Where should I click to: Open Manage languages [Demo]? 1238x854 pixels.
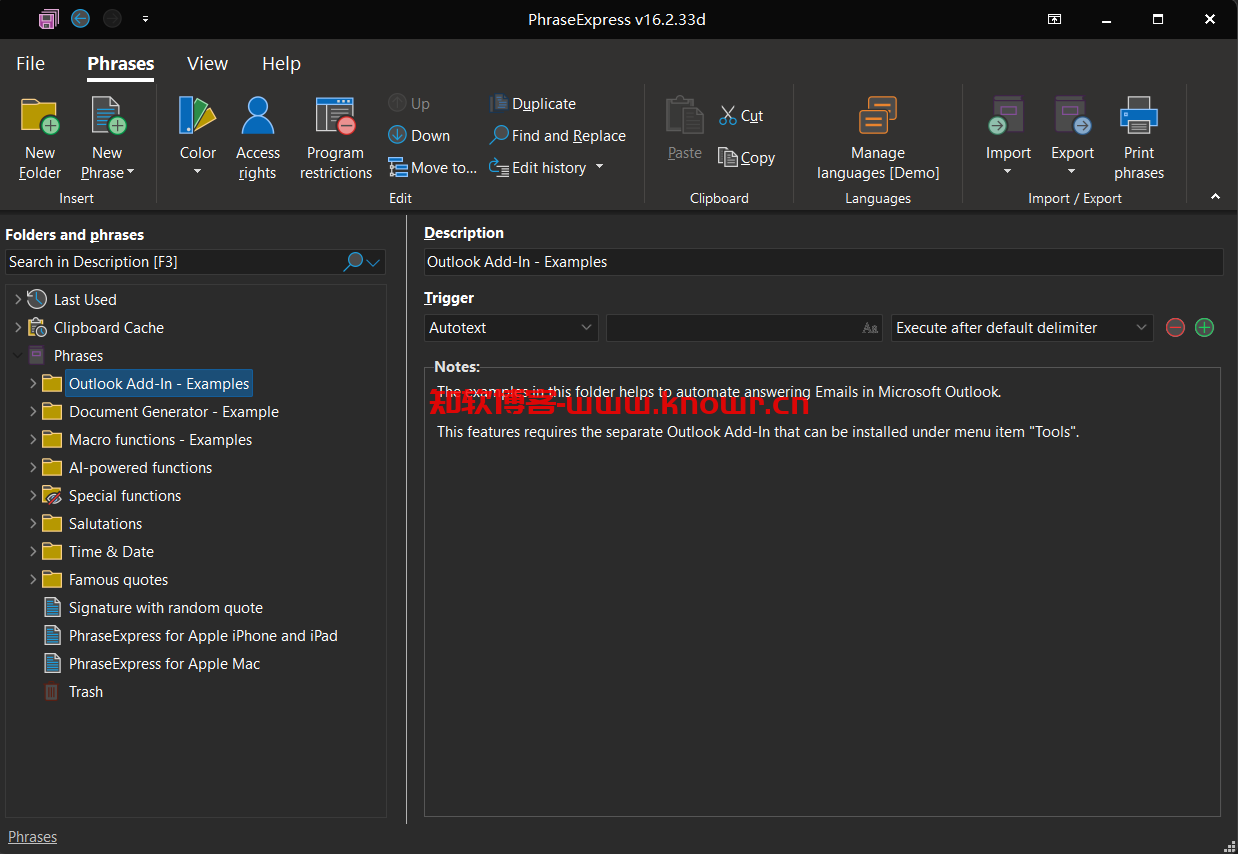coord(878,138)
